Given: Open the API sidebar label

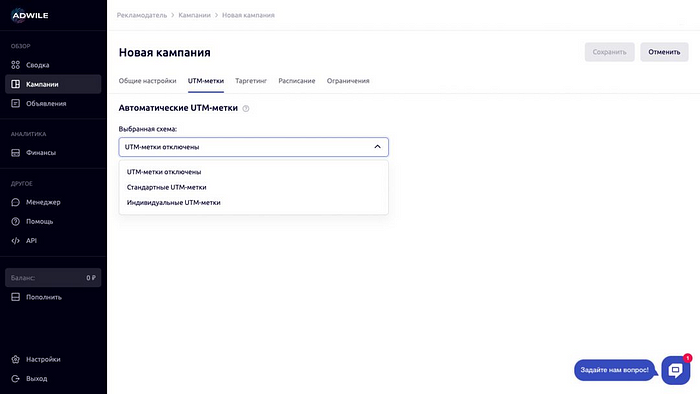Looking at the screenshot, I should tap(31, 241).
